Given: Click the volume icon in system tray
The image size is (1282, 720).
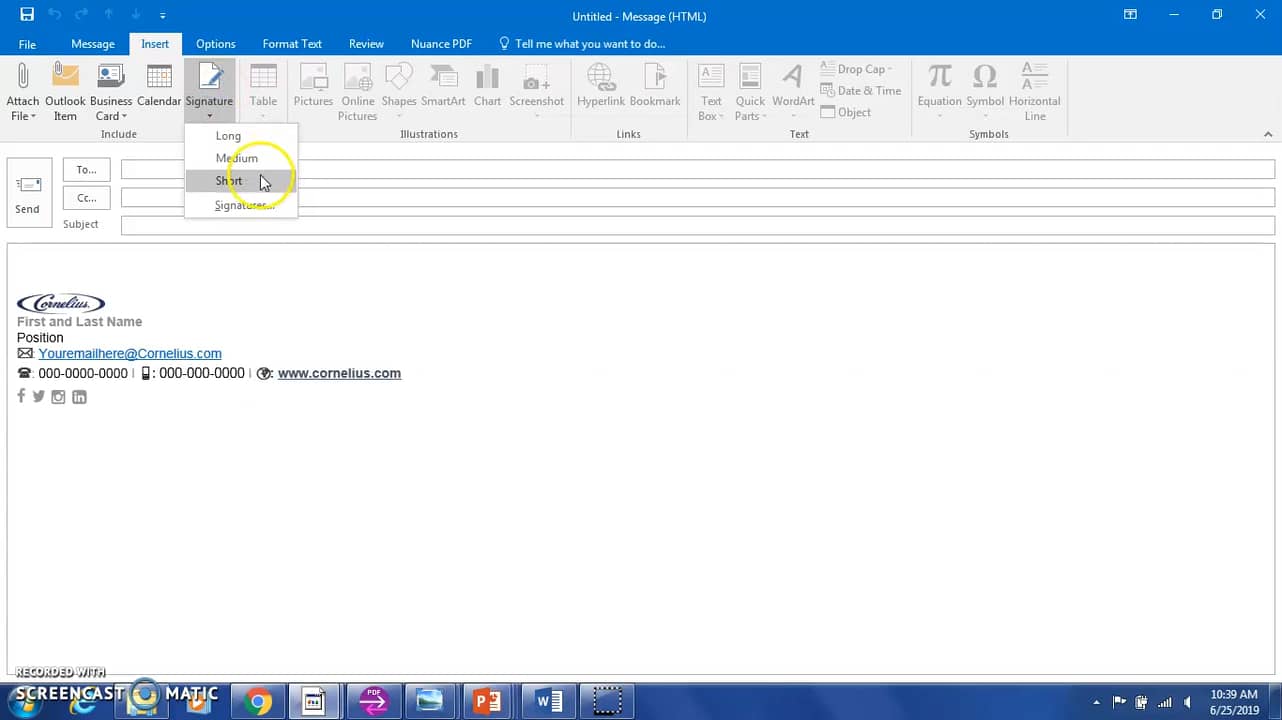Looking at the screenshot, I should click(1187, 702).
